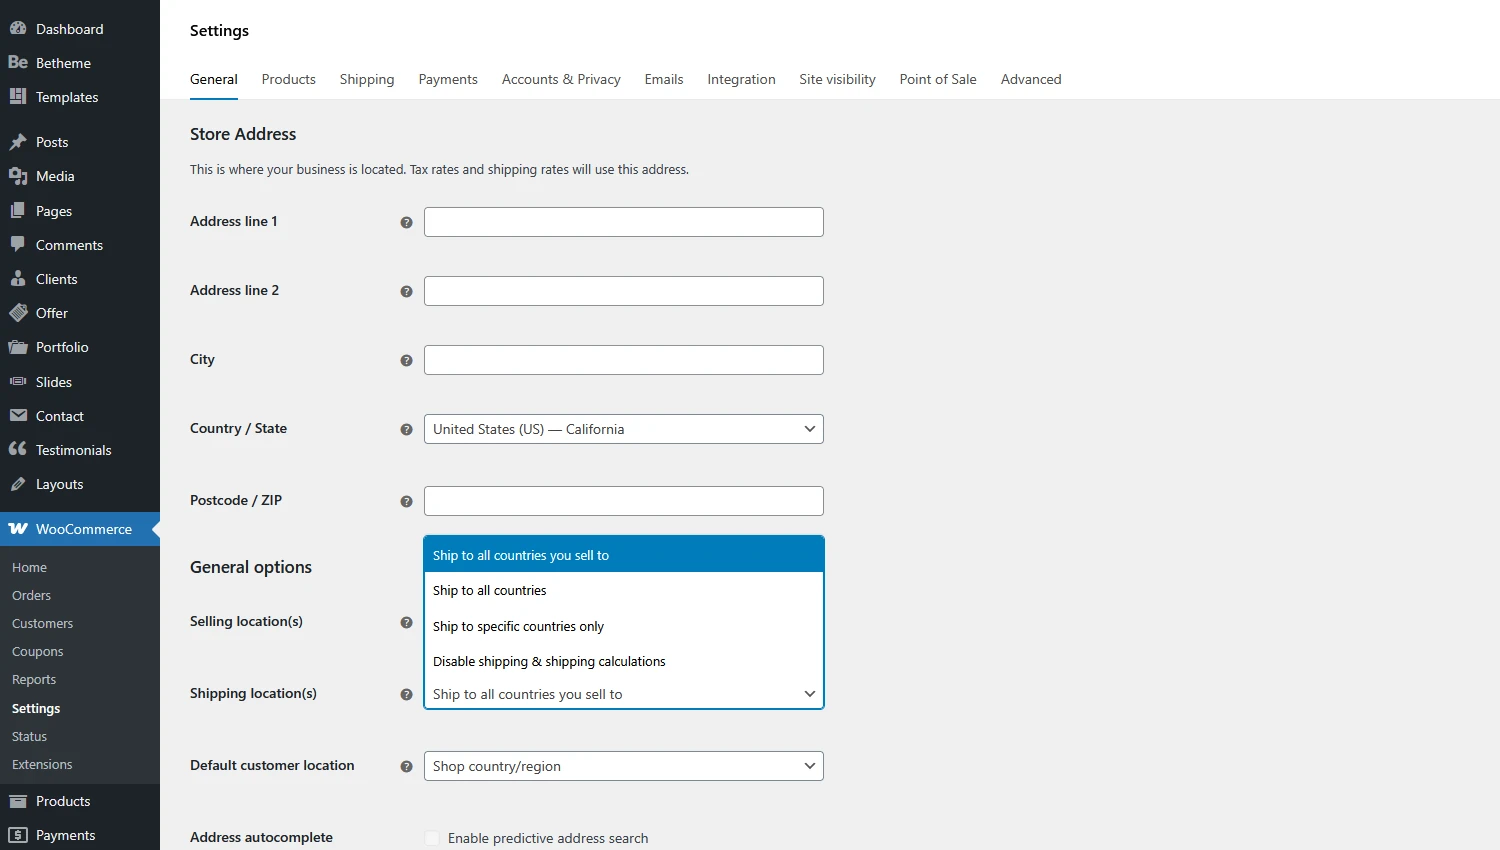Open the Portfolio briefcase icon

(20, 347)
